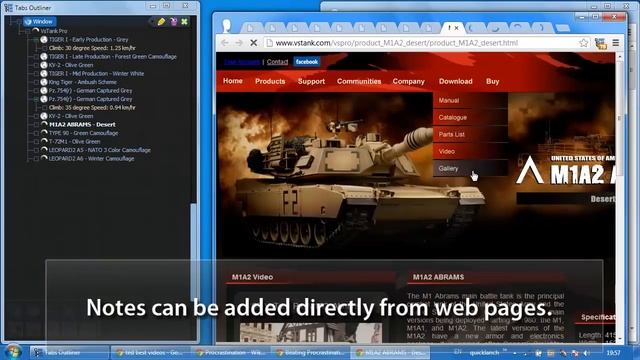This screenshot has height=360, width=640.
Task: Click the loading icon of LEOPARD2 A5 NATO
Action: point(44,150)
